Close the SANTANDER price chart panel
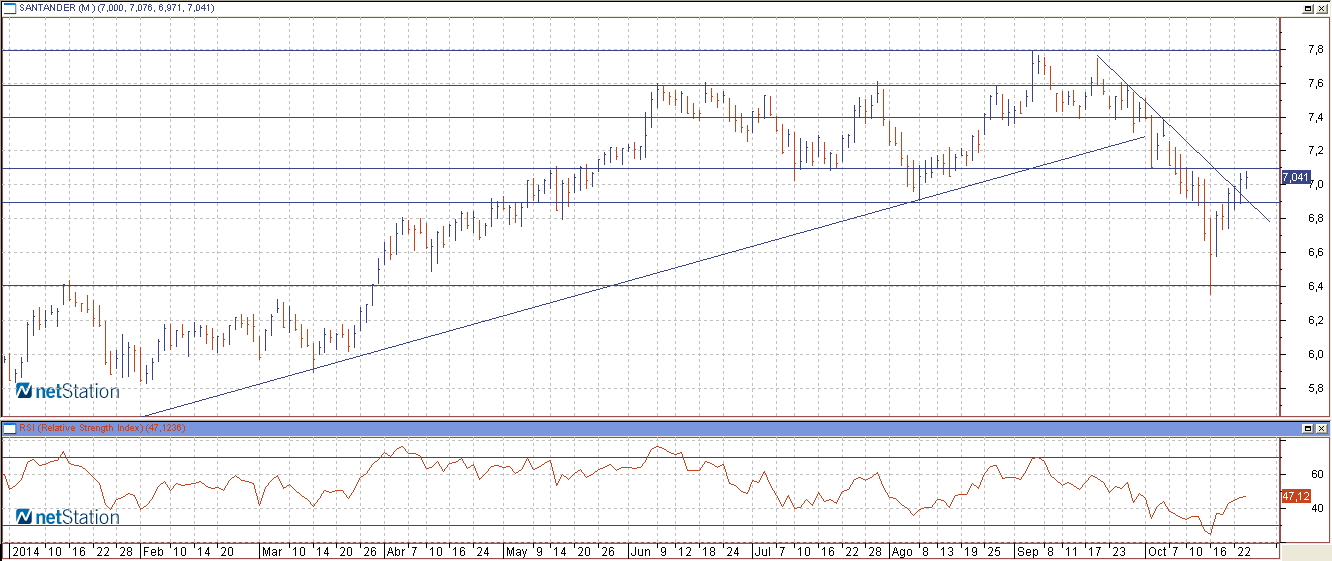This screenshot has width=1332, height=561. 1321,8
